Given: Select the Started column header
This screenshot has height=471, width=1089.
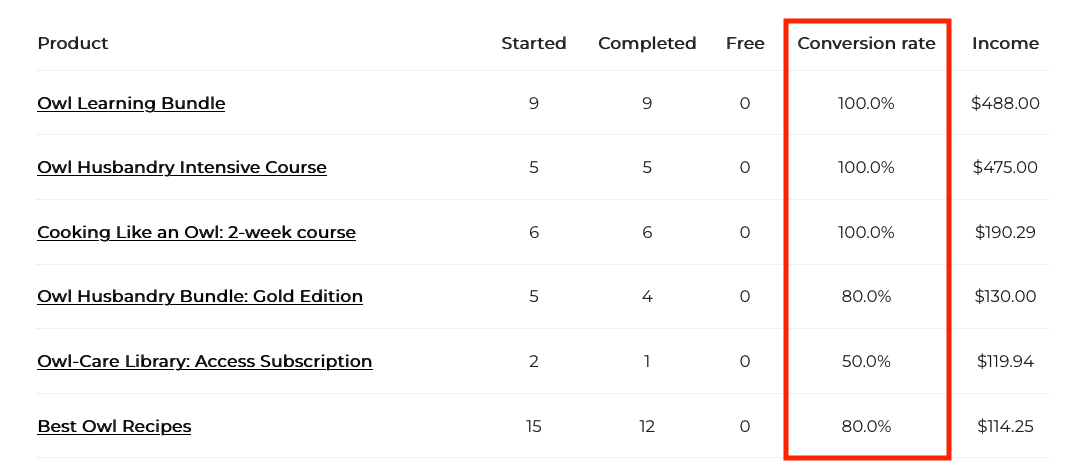Looking at the screenshot, I should 533,43.
